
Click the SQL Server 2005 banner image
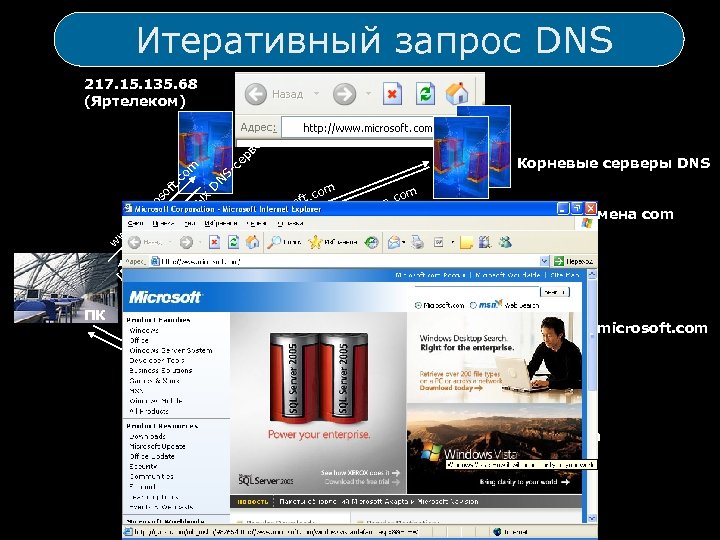click(x=319, y=403)
